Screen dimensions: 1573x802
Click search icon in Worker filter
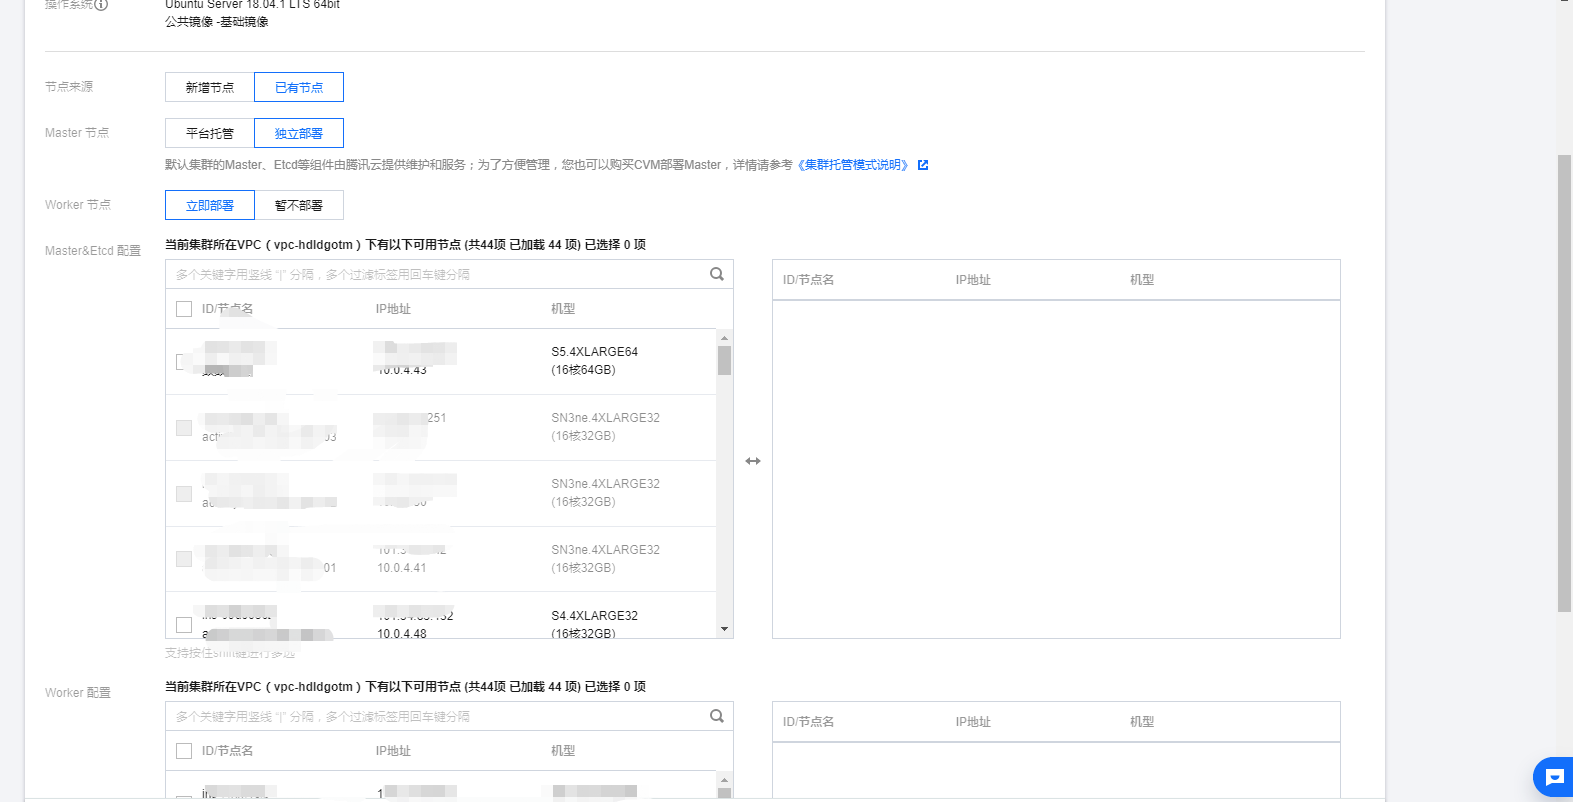[717, 716]
